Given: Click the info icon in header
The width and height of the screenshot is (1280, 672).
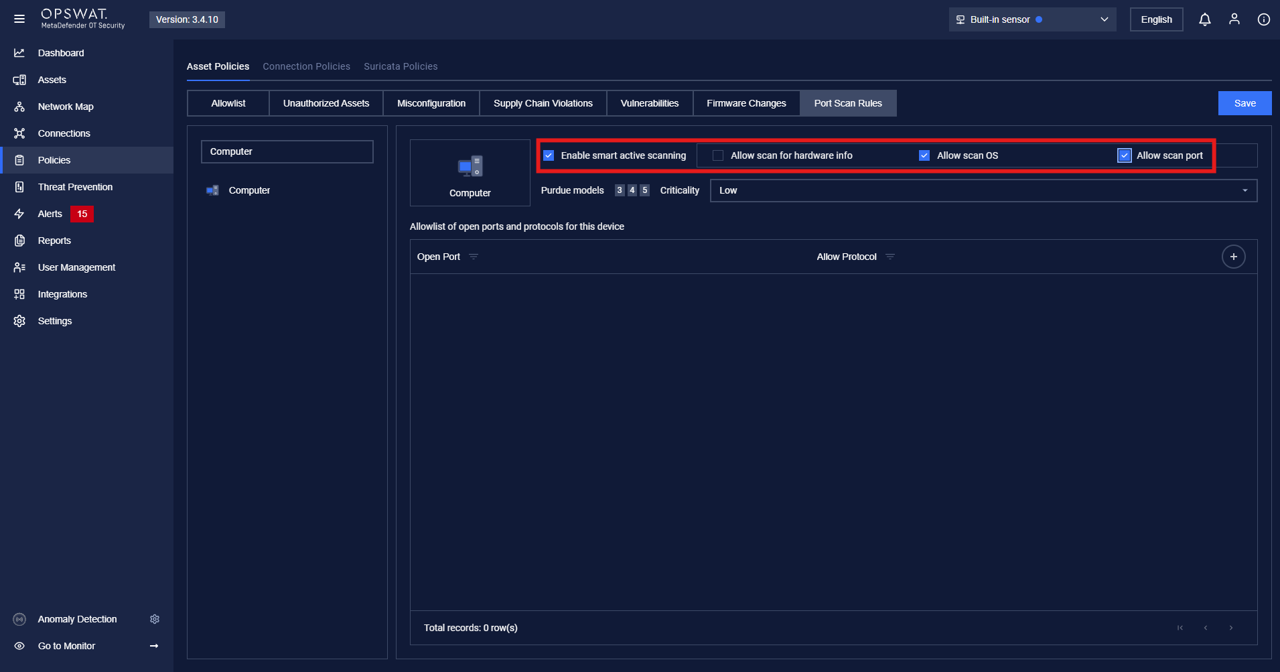Looking at the screenshot, I should (1264, 19).
